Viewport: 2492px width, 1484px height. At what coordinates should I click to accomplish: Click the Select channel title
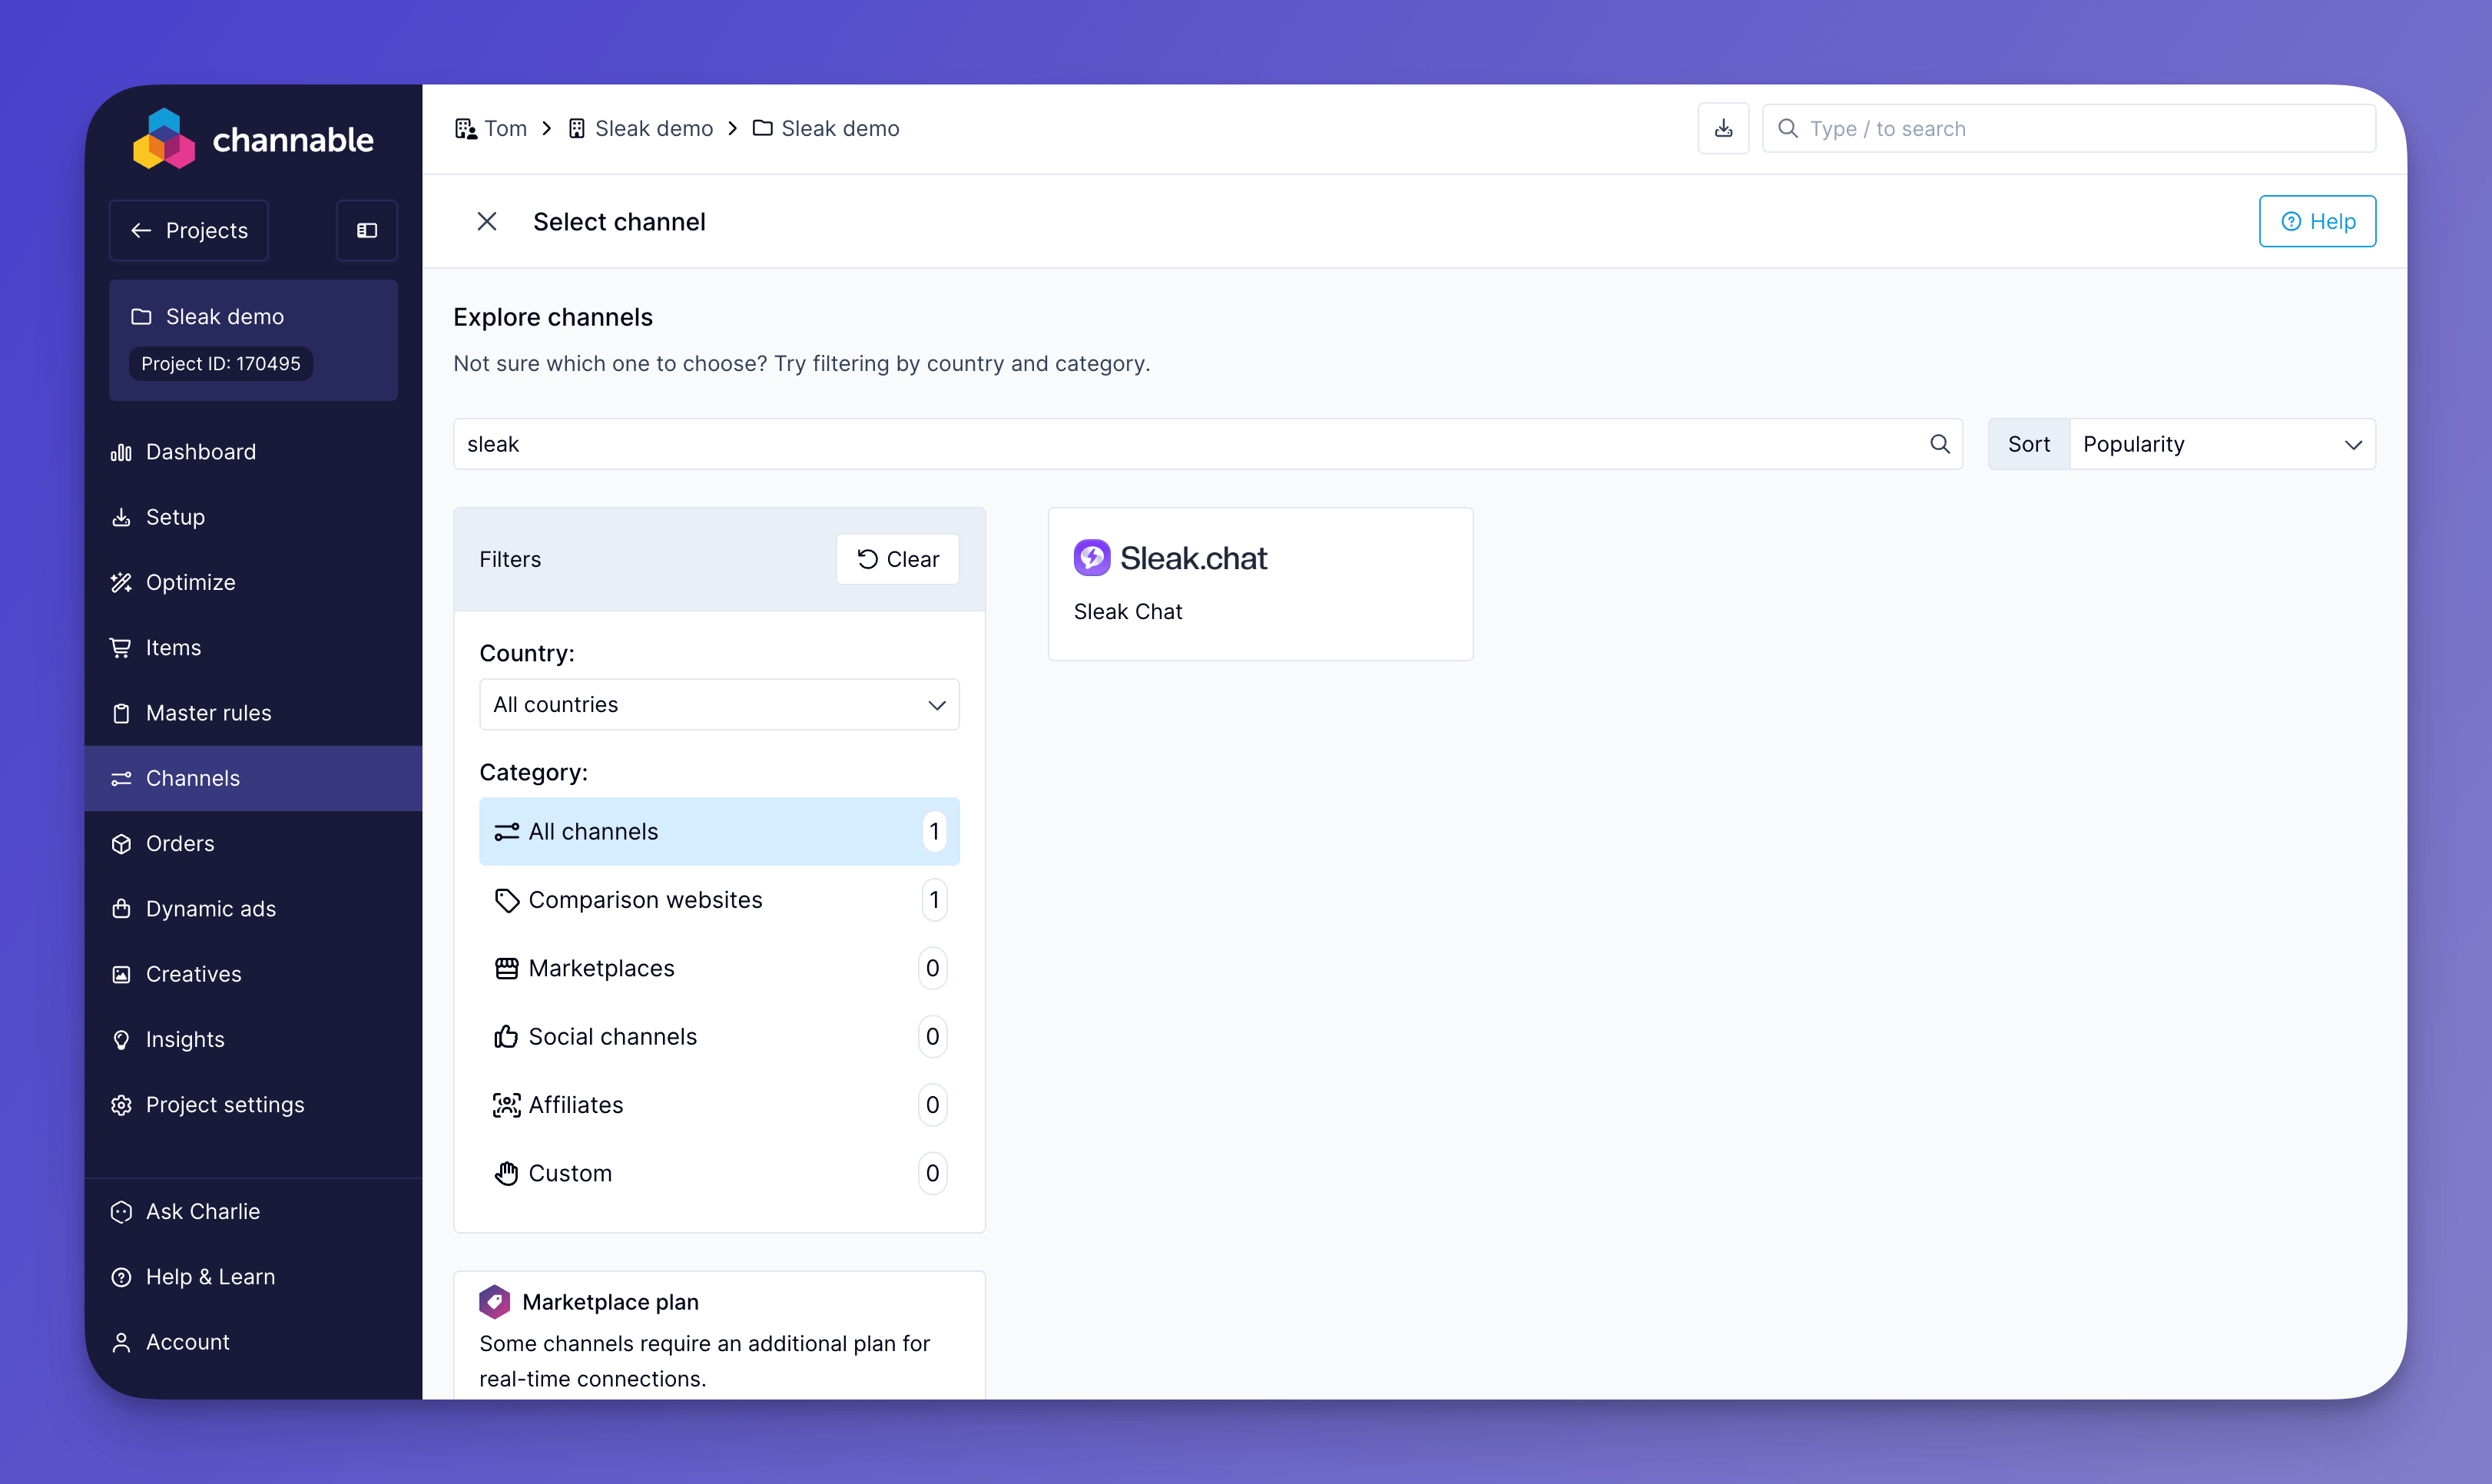(x=619, y=222)
